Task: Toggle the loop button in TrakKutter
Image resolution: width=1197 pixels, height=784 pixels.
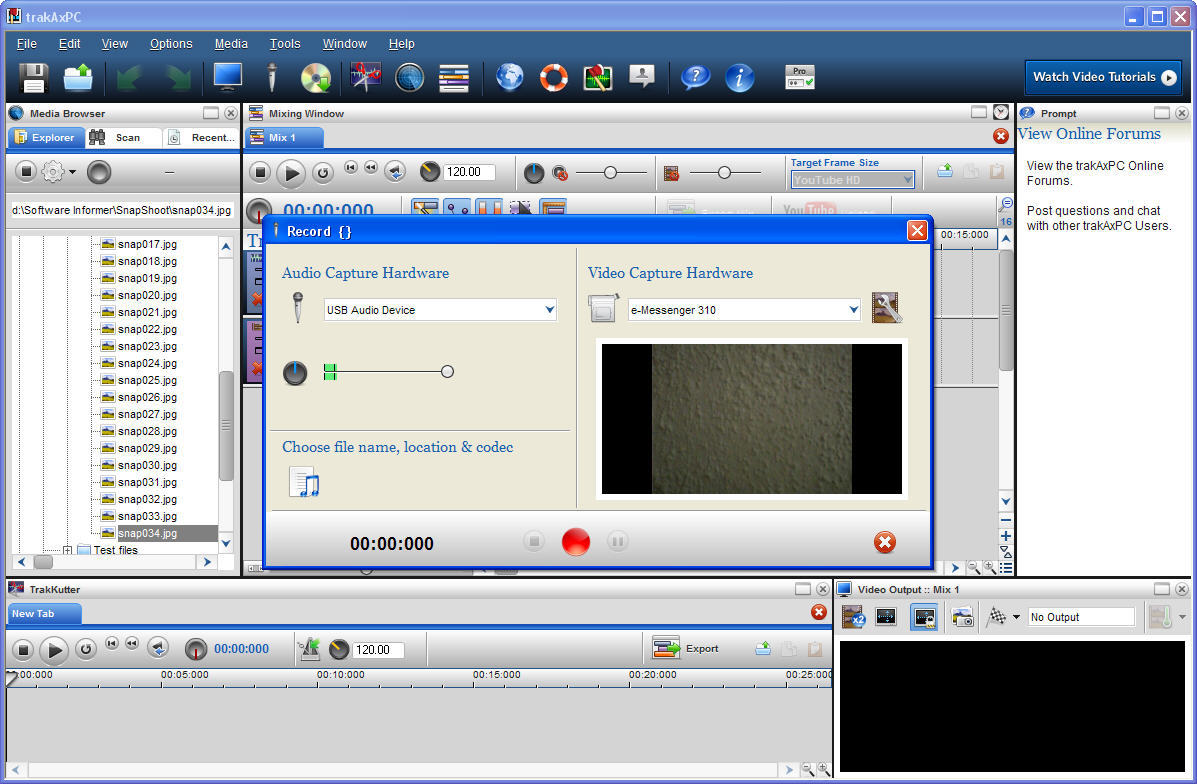Action: 86,650
